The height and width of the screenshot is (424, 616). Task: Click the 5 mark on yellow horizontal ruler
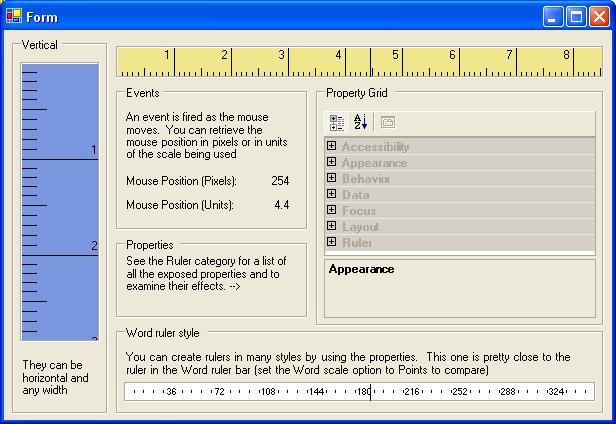[395, 55]
